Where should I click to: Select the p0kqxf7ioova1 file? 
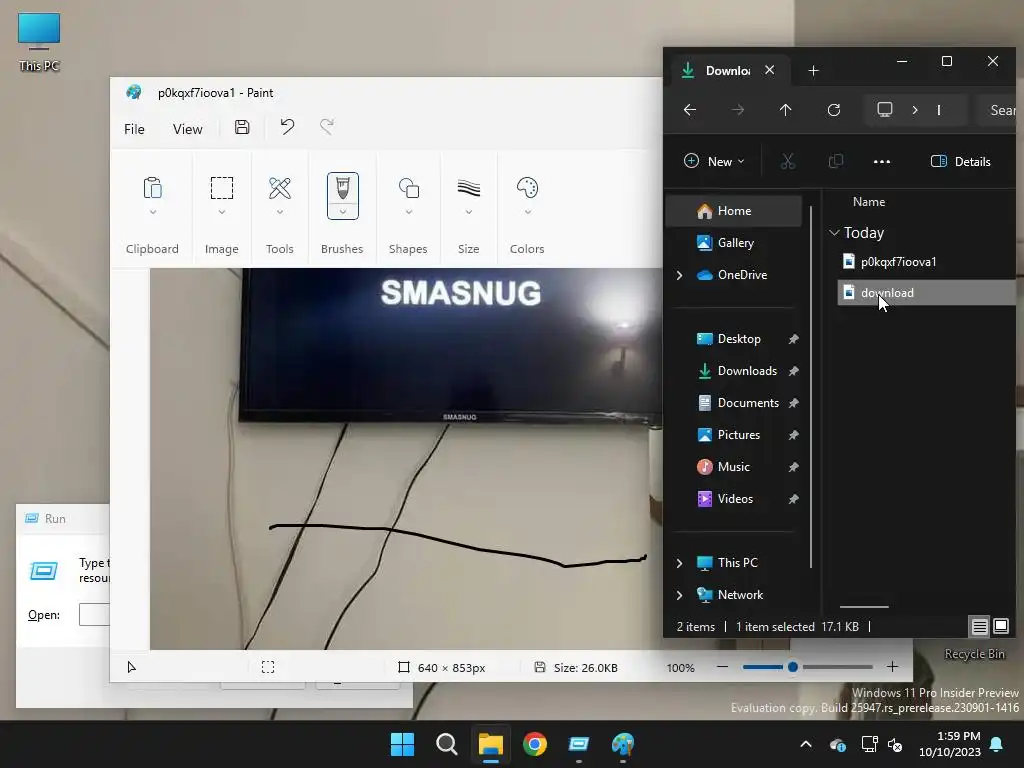[x=898, y=262]
